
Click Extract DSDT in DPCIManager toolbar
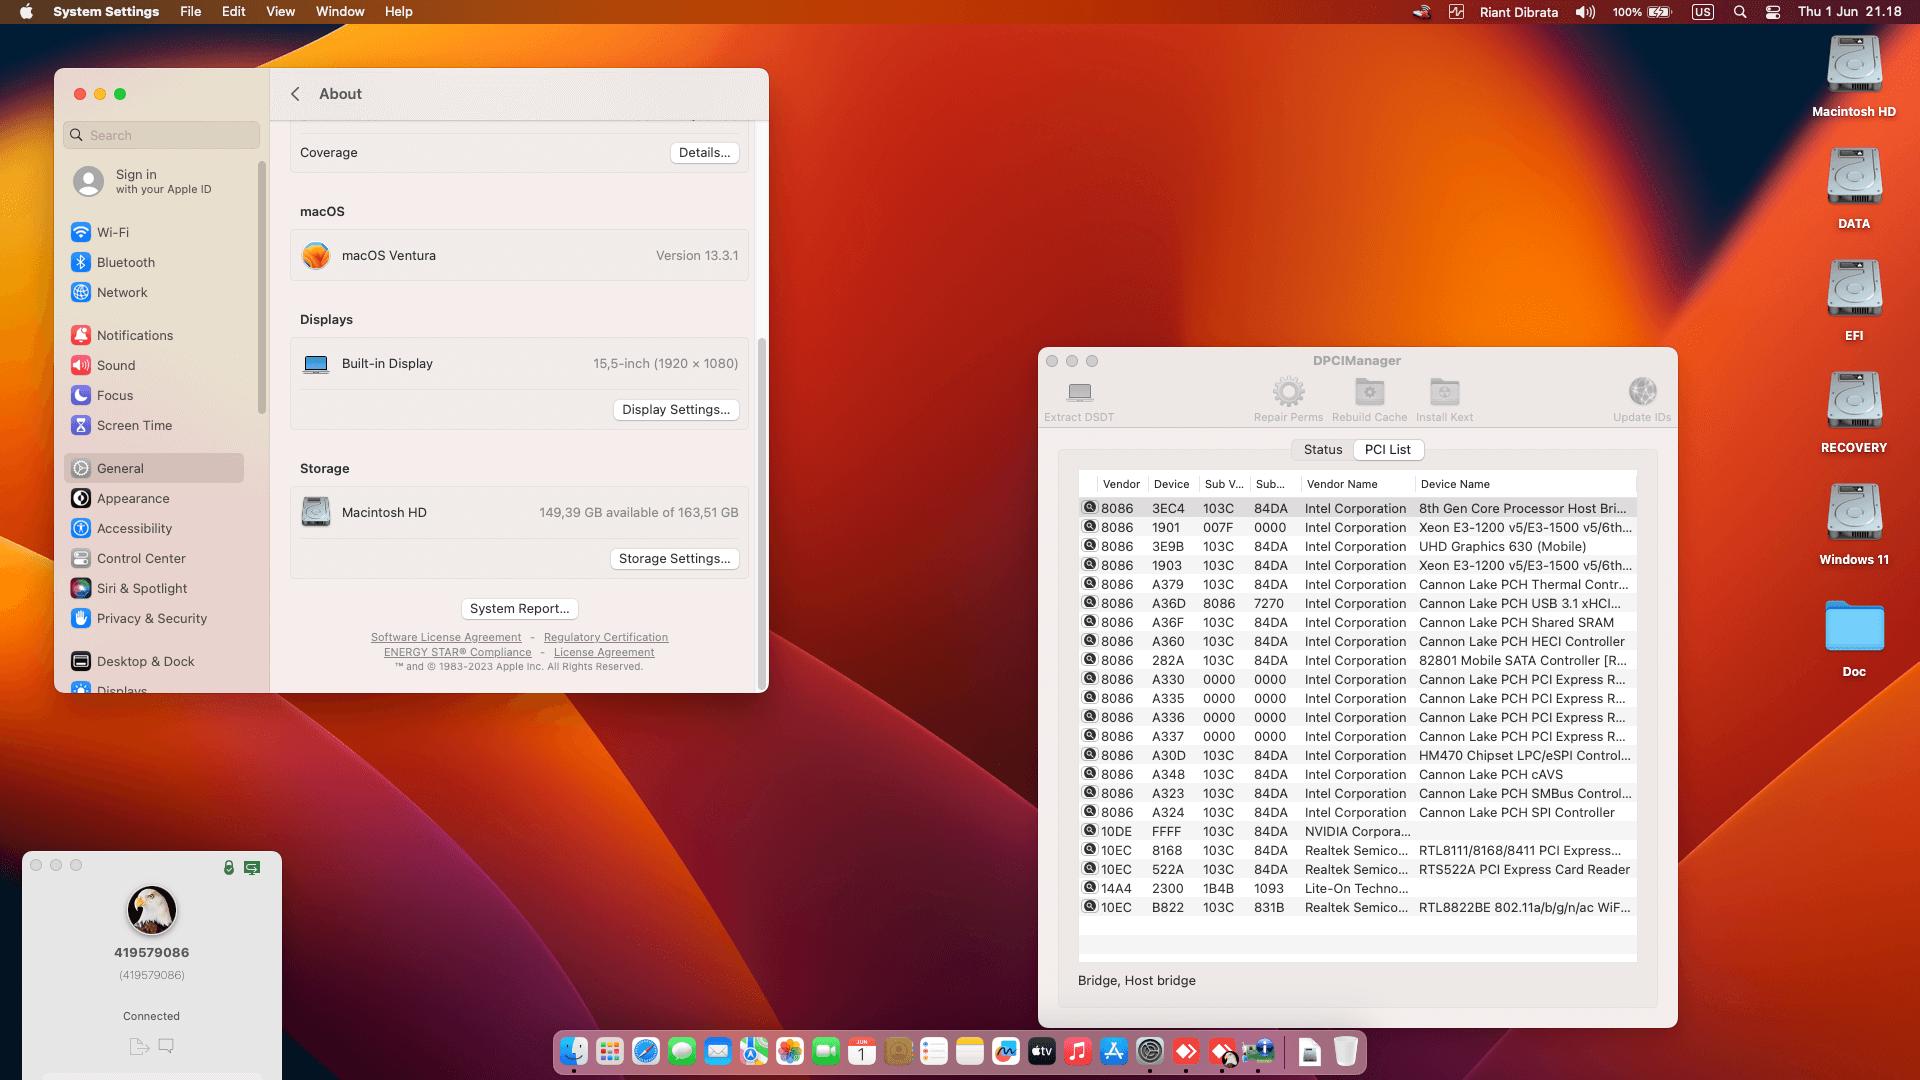pos(1079,400)
